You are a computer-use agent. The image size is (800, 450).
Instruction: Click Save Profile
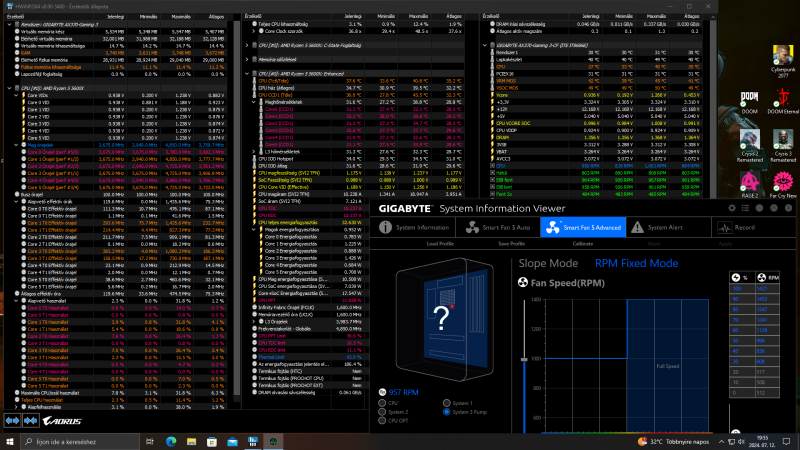pyautogui.click(x=511, y=244)
